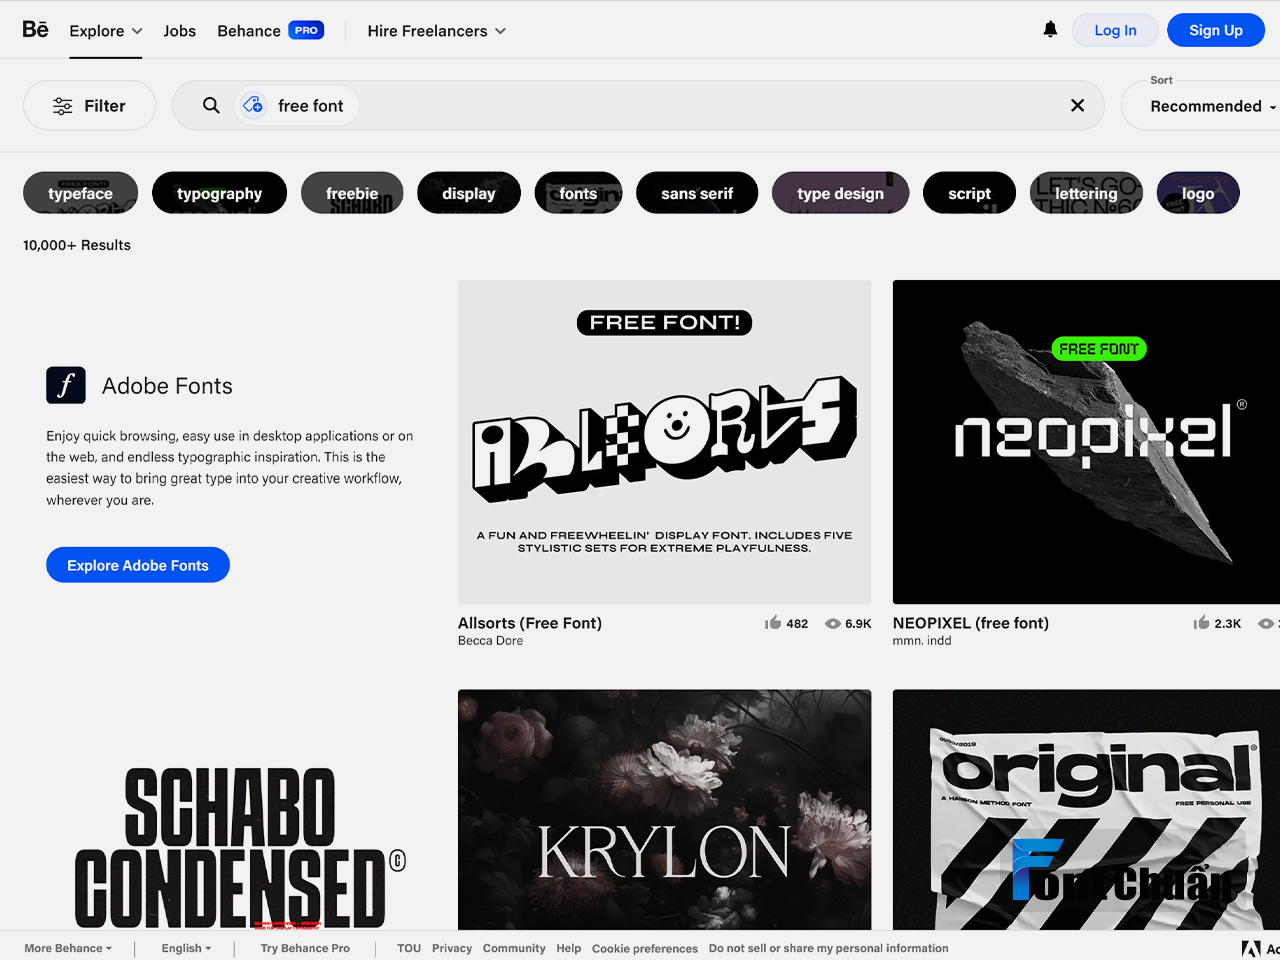Select the sans serif tag
Viewport: 1280px width, 960px height.
pyautogui.click(x=697, y=193)
